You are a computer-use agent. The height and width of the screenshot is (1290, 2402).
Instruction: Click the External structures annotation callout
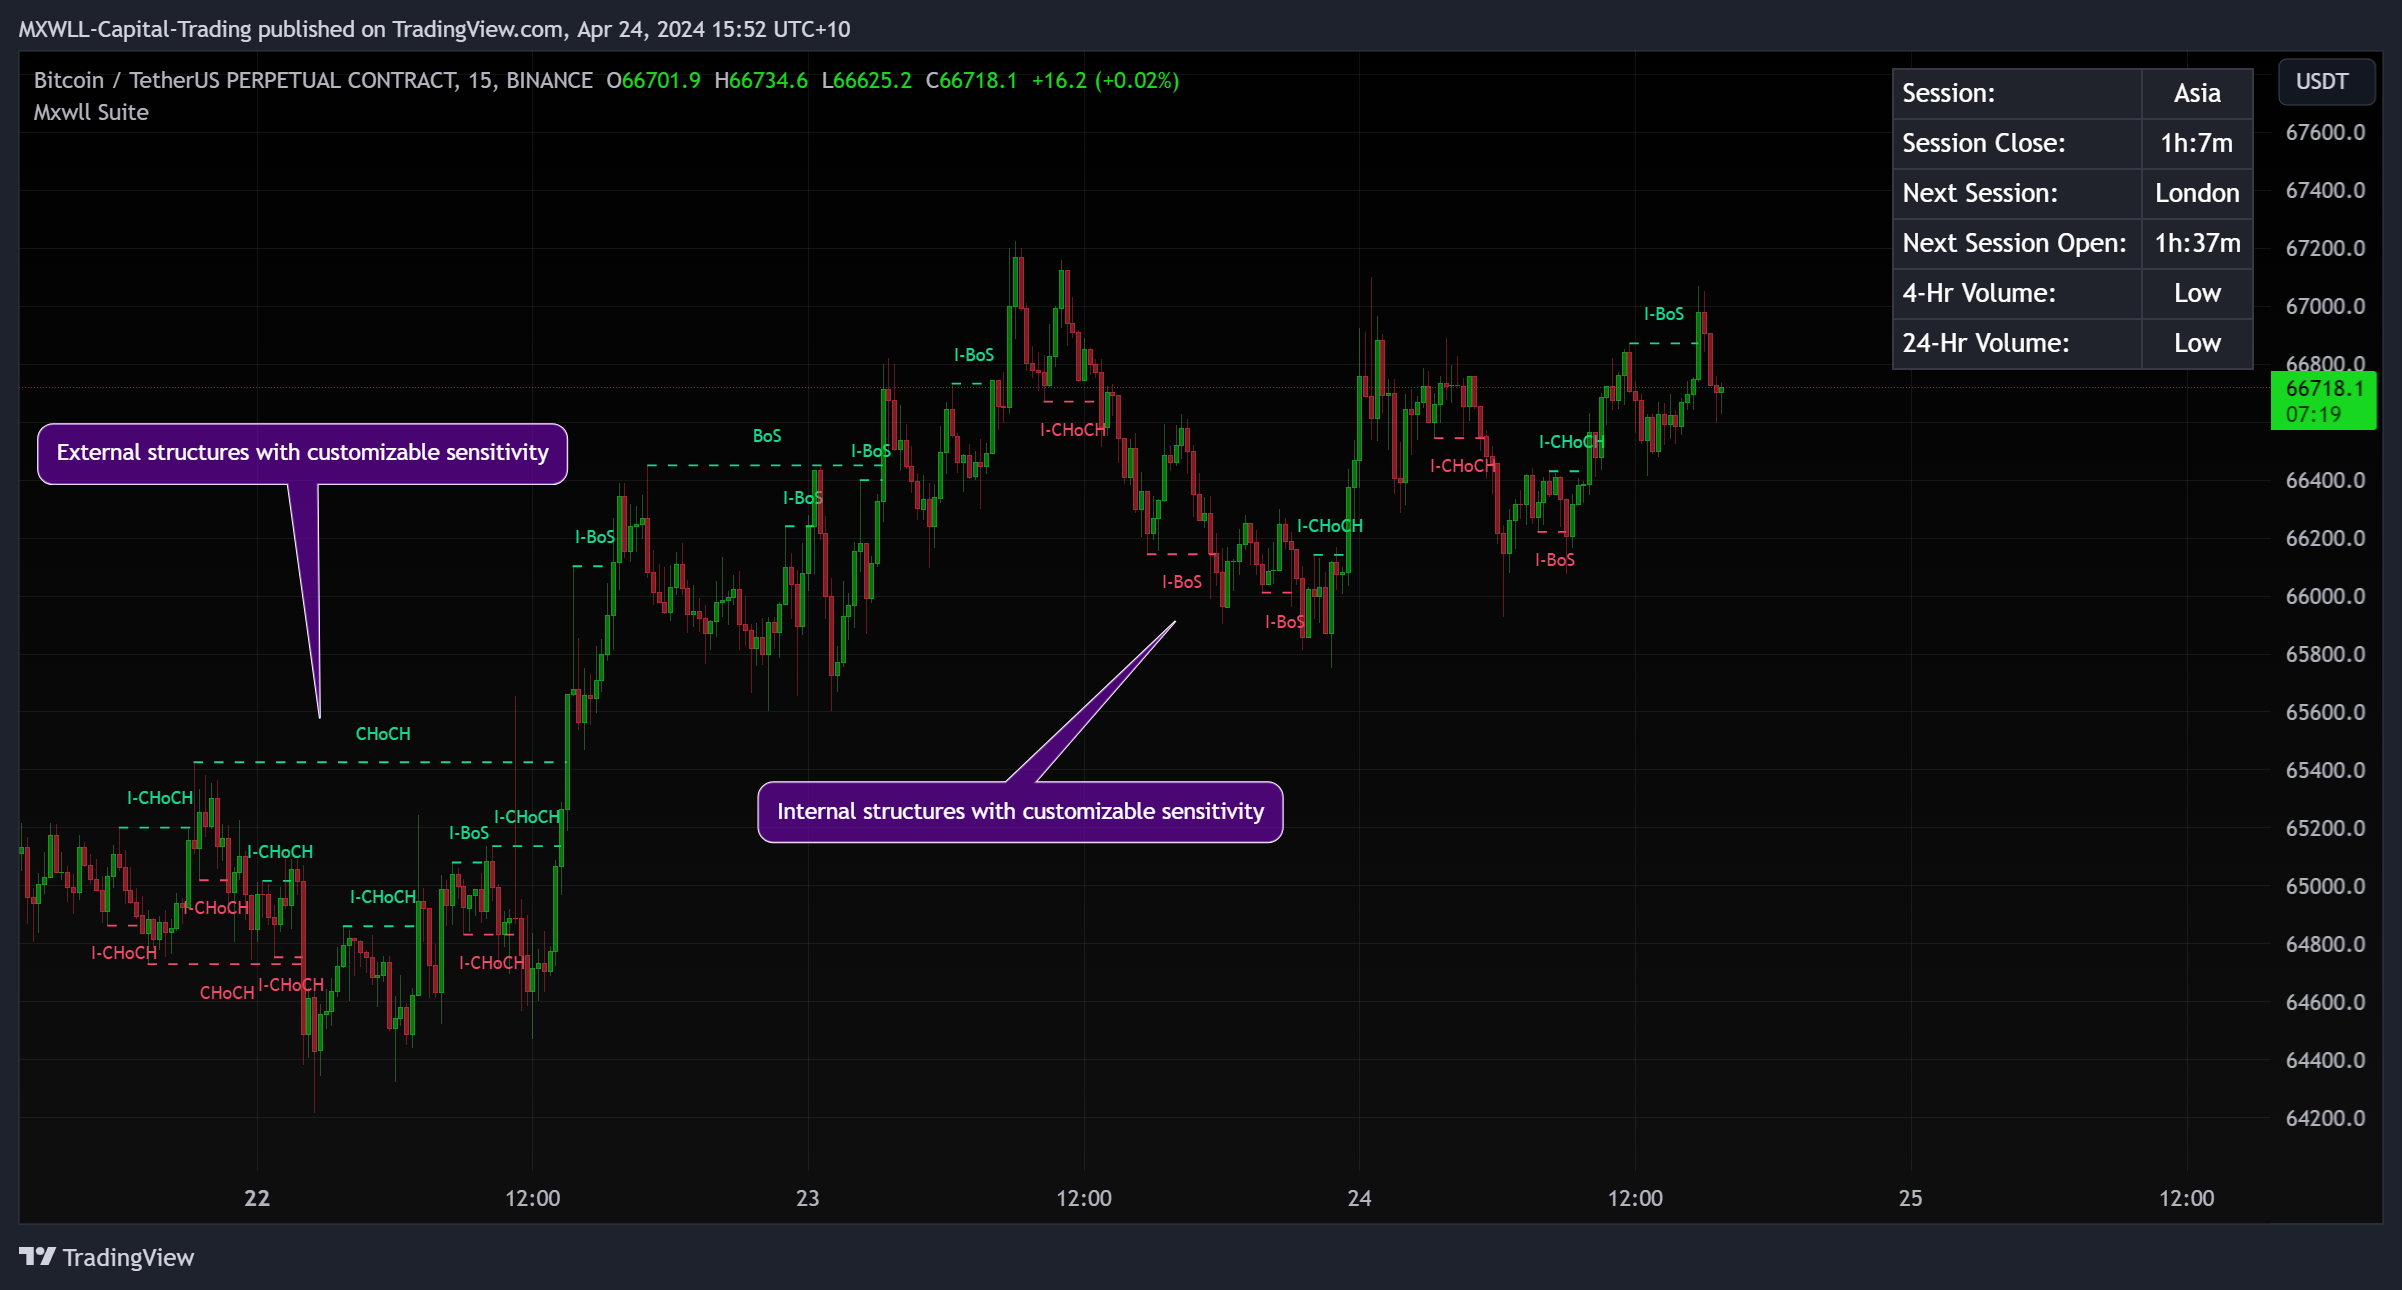pos(302,453)
